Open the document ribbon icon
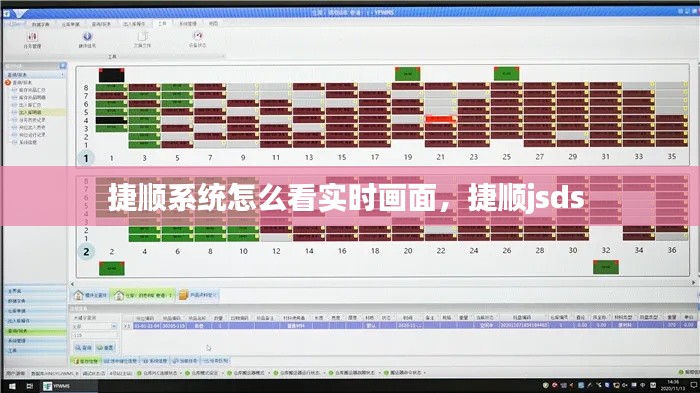Image resolution: width=700 pixels, height=393 pixels. point(142,36)
